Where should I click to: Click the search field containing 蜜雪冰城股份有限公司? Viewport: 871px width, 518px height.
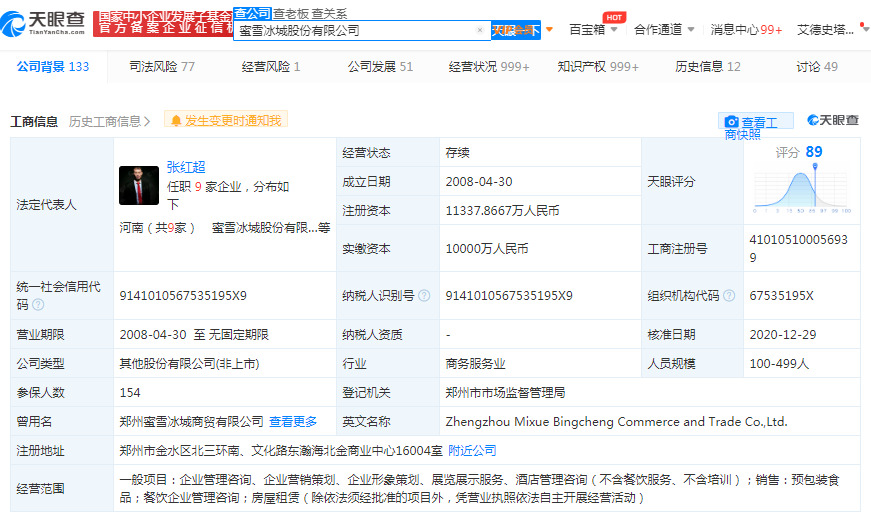[x=362, y=30]
